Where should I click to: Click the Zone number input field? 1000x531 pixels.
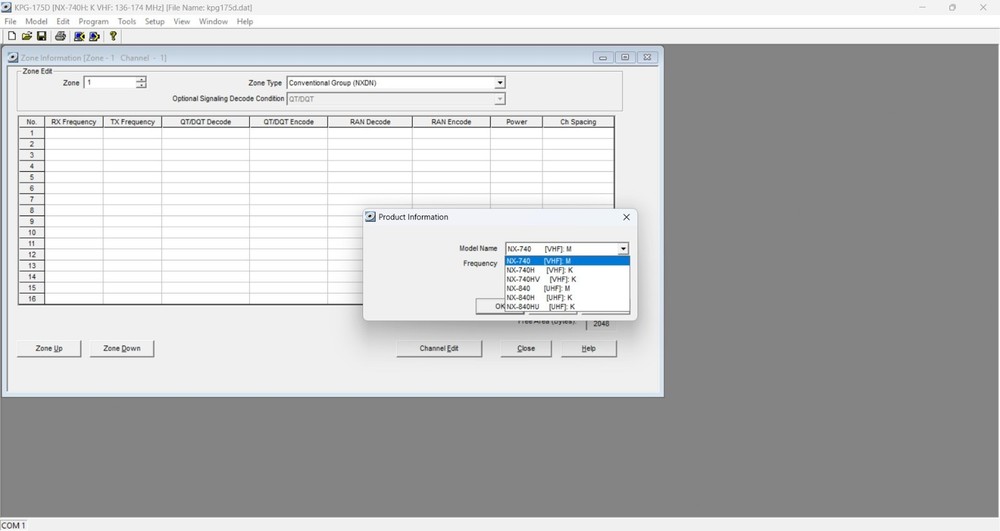click(x=110, y=83)
